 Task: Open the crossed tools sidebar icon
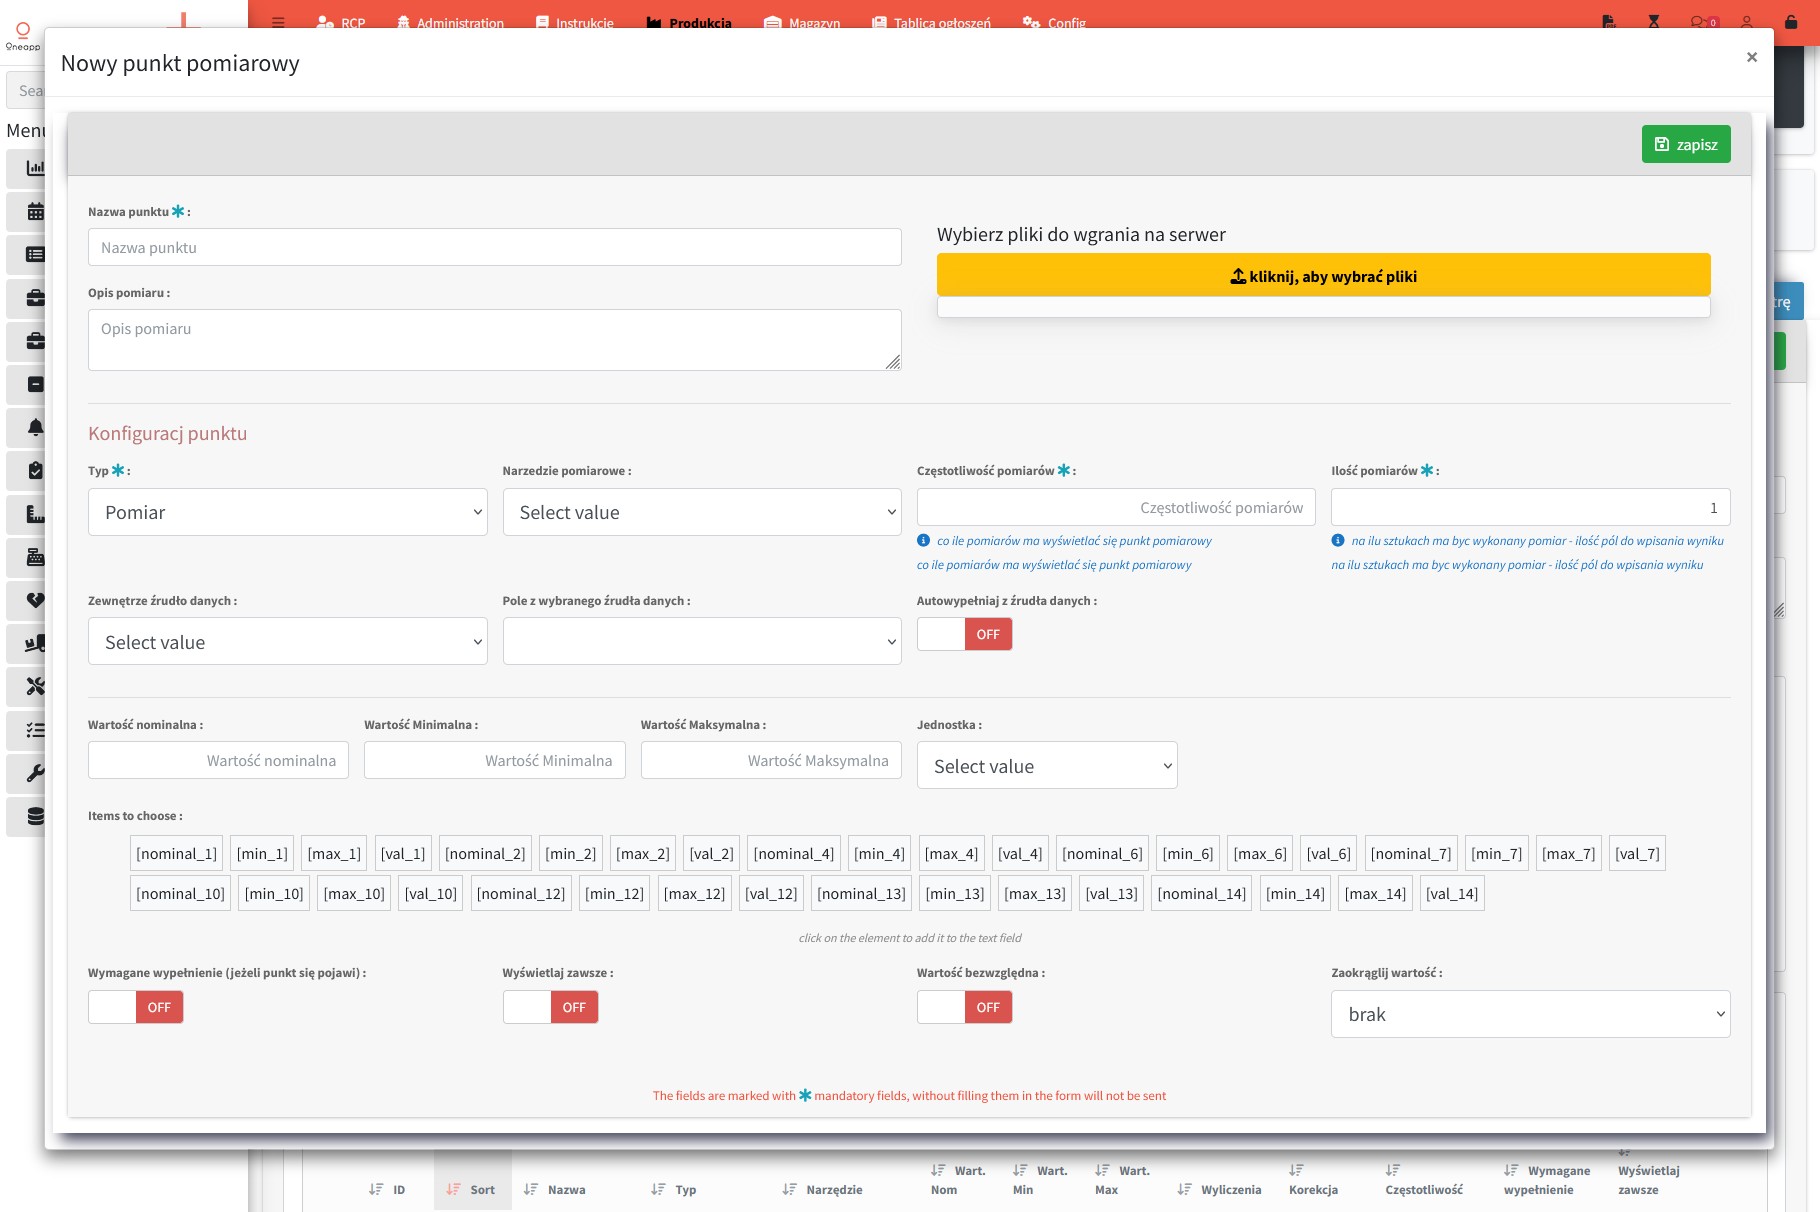click(x=35, y=686)
